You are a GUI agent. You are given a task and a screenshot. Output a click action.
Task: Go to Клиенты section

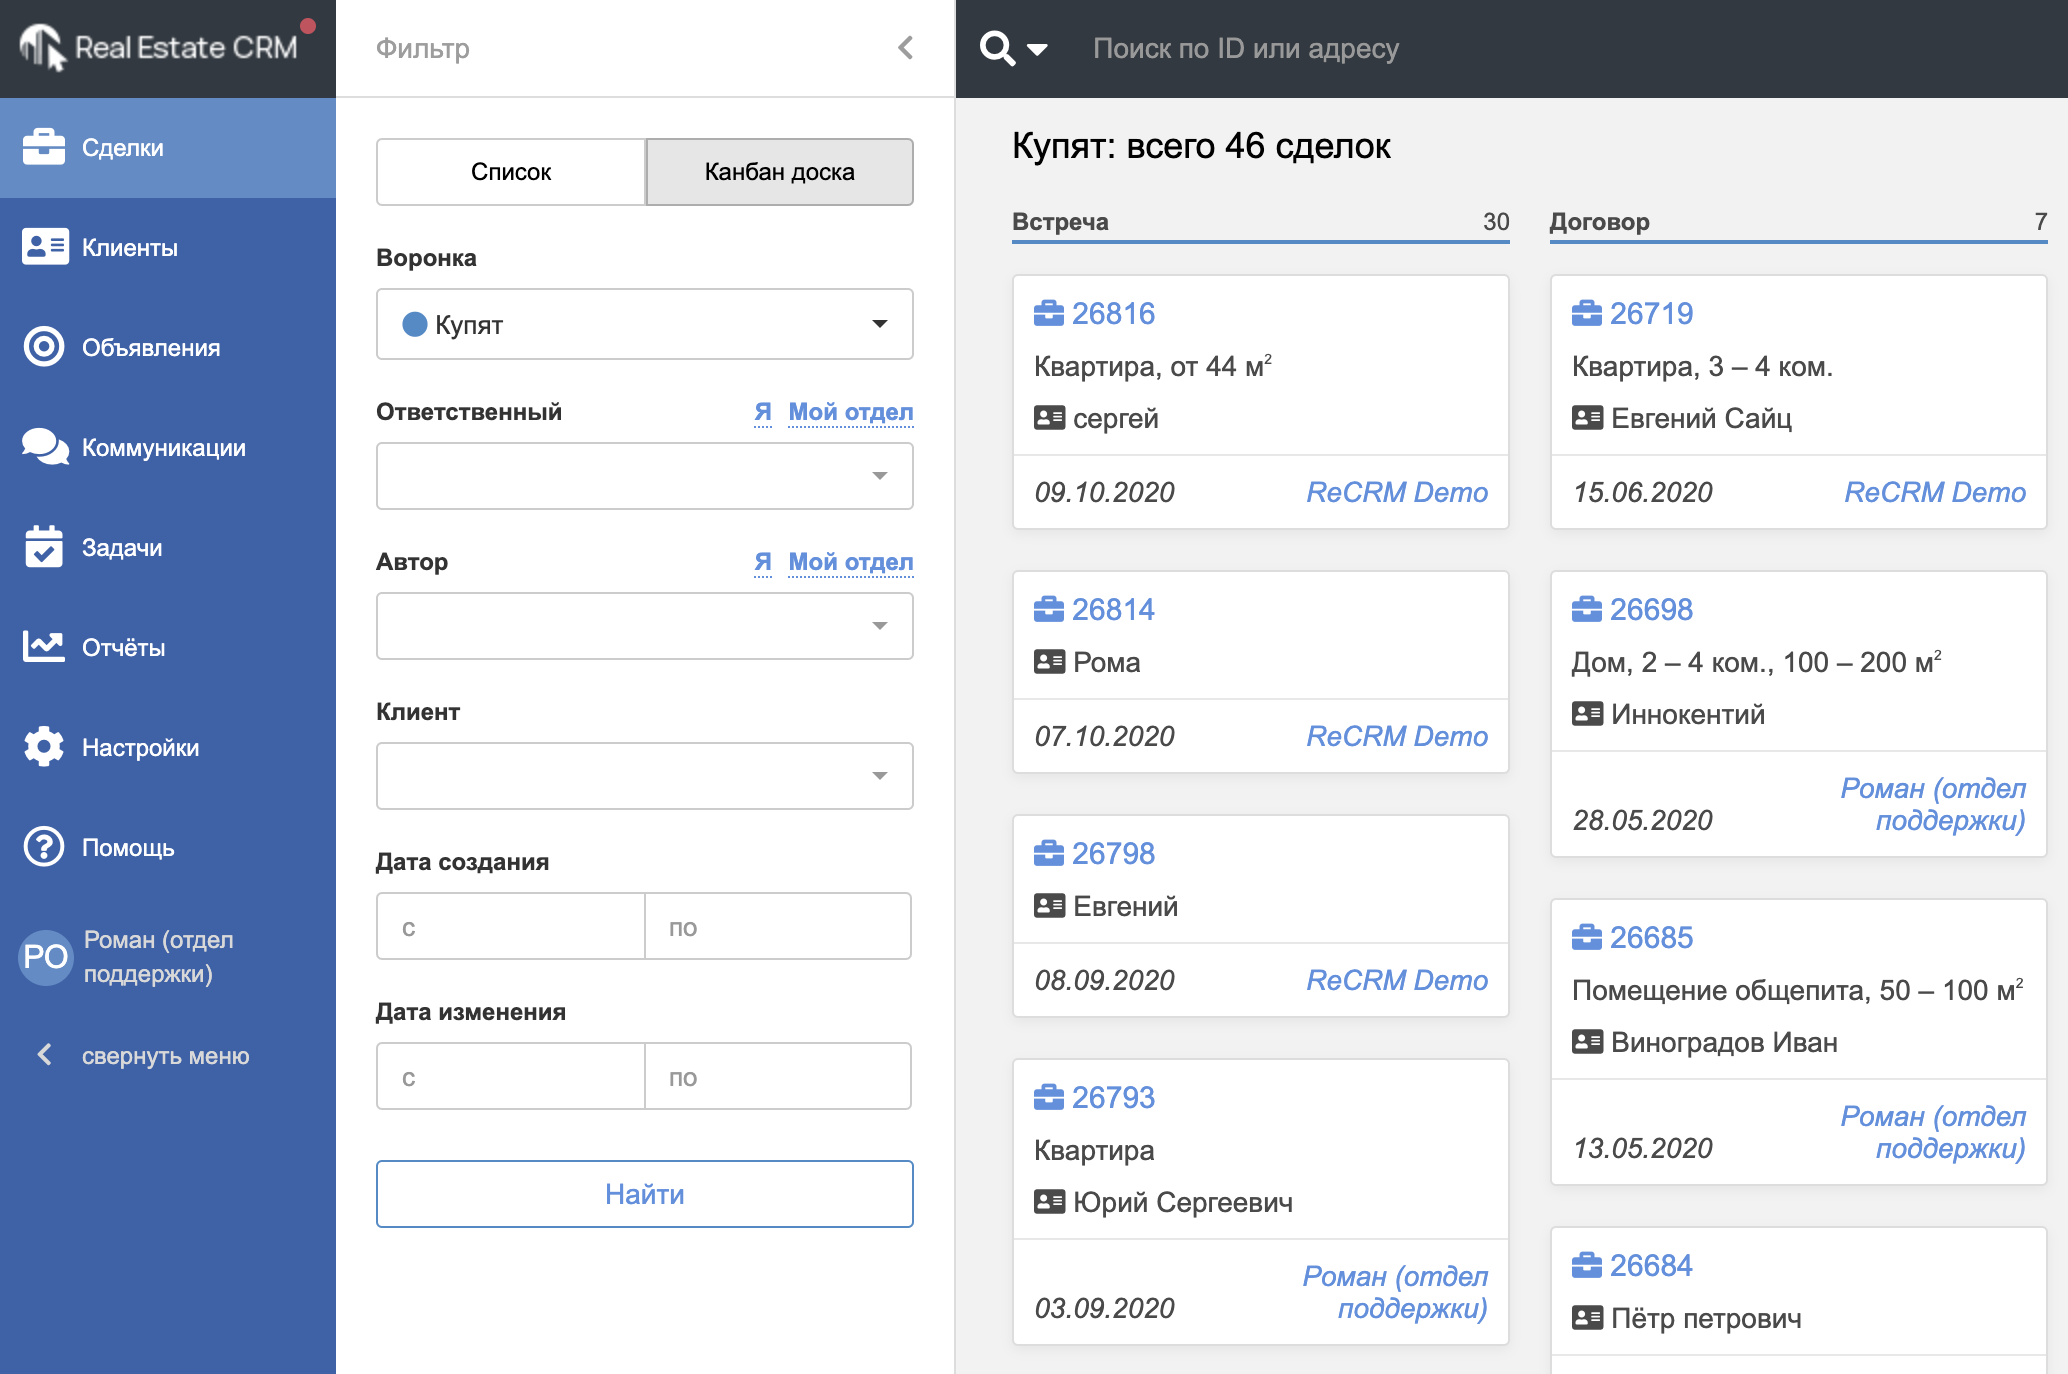click(168, 247)
